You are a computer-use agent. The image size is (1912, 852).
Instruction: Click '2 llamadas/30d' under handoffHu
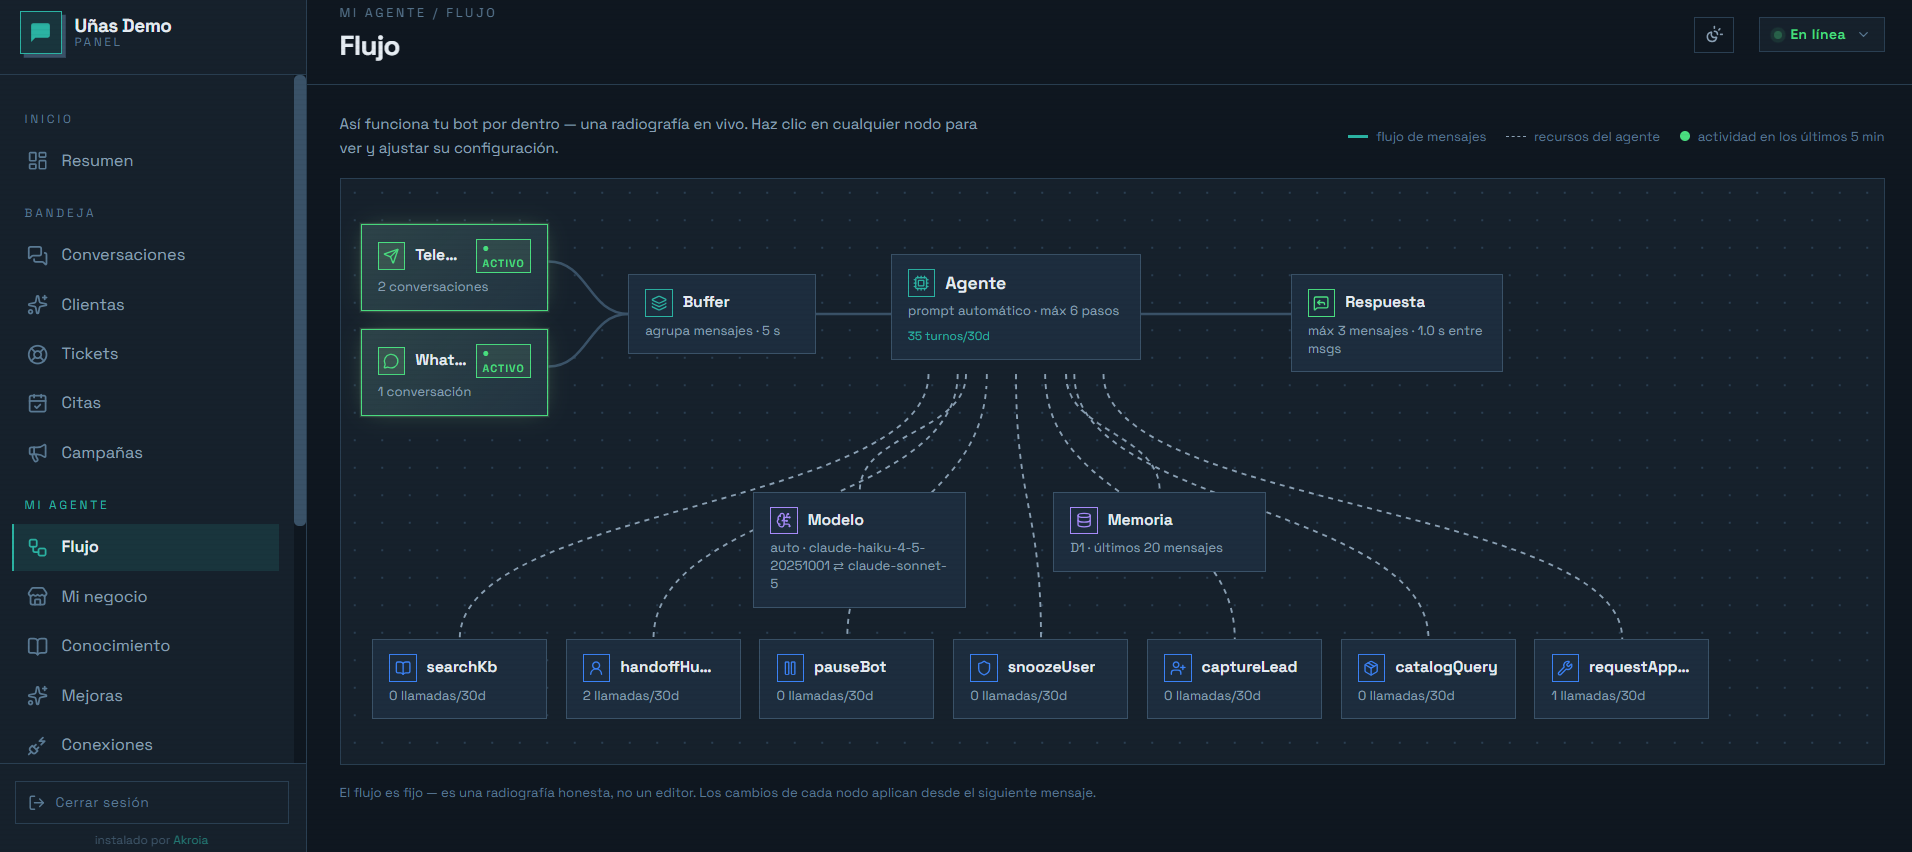[631, 696]
